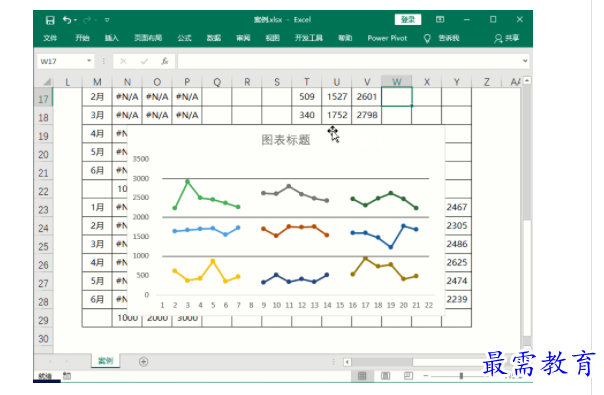Viewport: 604px width, 395px height.
Task: Open the Power Pivot tab
Action: pos(387,38)
